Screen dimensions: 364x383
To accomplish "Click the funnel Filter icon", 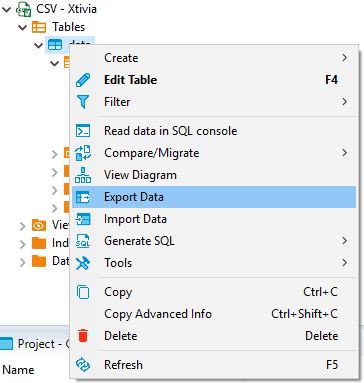I will click(x=83, y=102).
